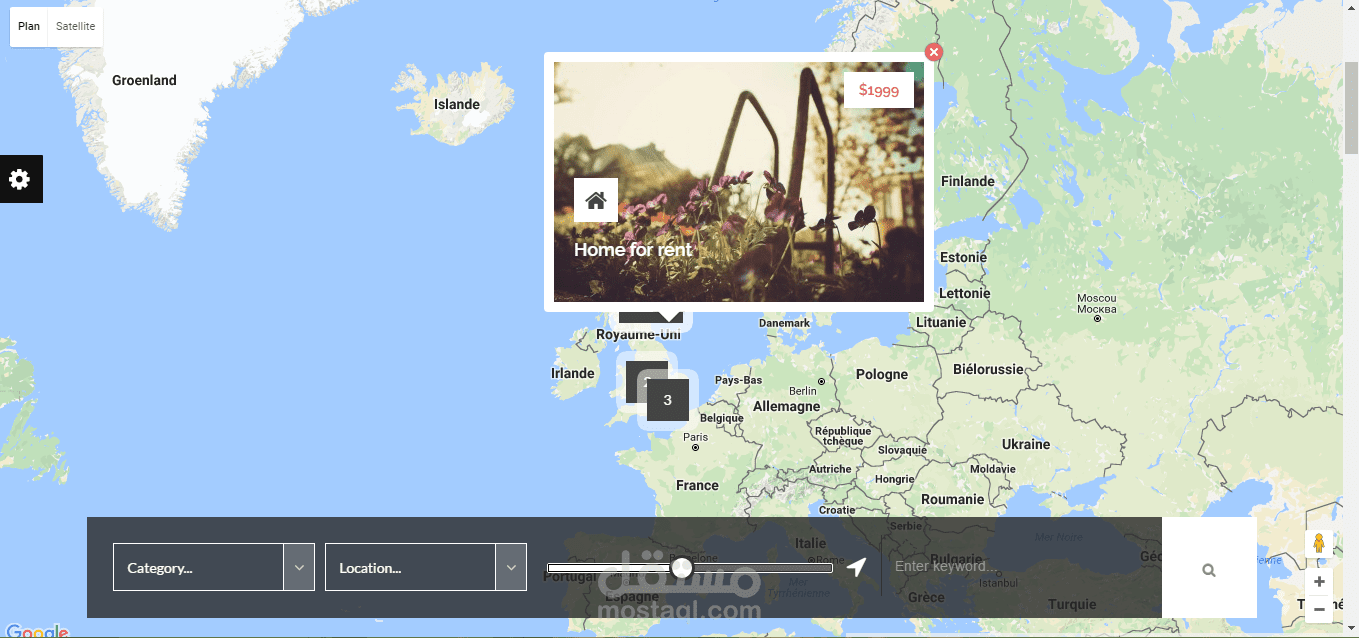Click the Pologne map label
This screenshot has height=638, width=1359.
tap(882, 374)
